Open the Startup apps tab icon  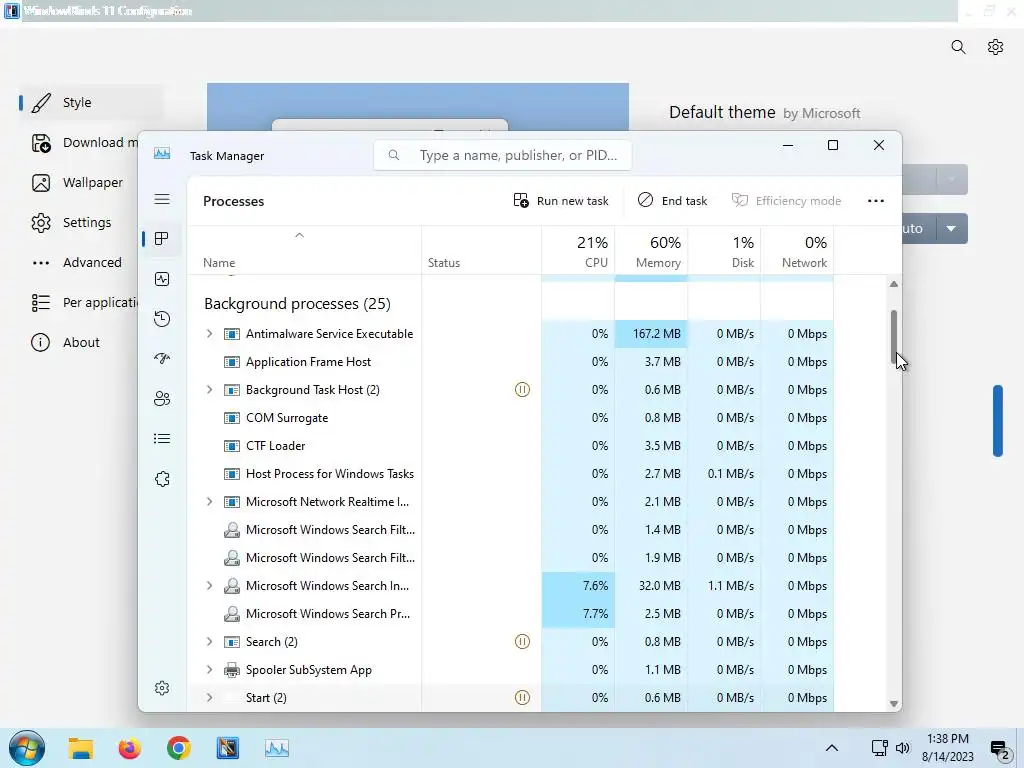162,359
